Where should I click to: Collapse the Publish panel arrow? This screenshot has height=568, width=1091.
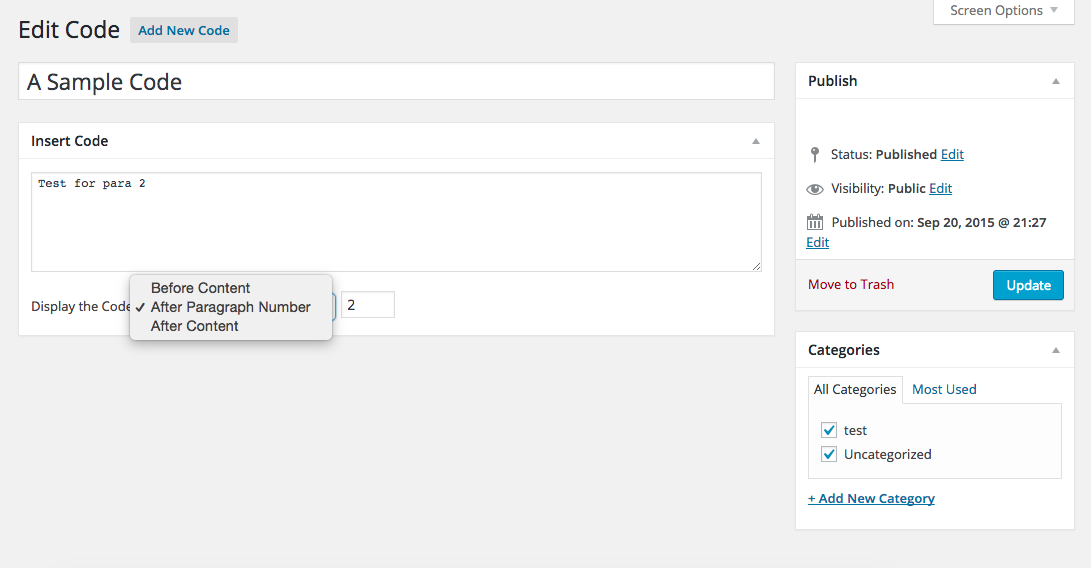[1055, 81]
